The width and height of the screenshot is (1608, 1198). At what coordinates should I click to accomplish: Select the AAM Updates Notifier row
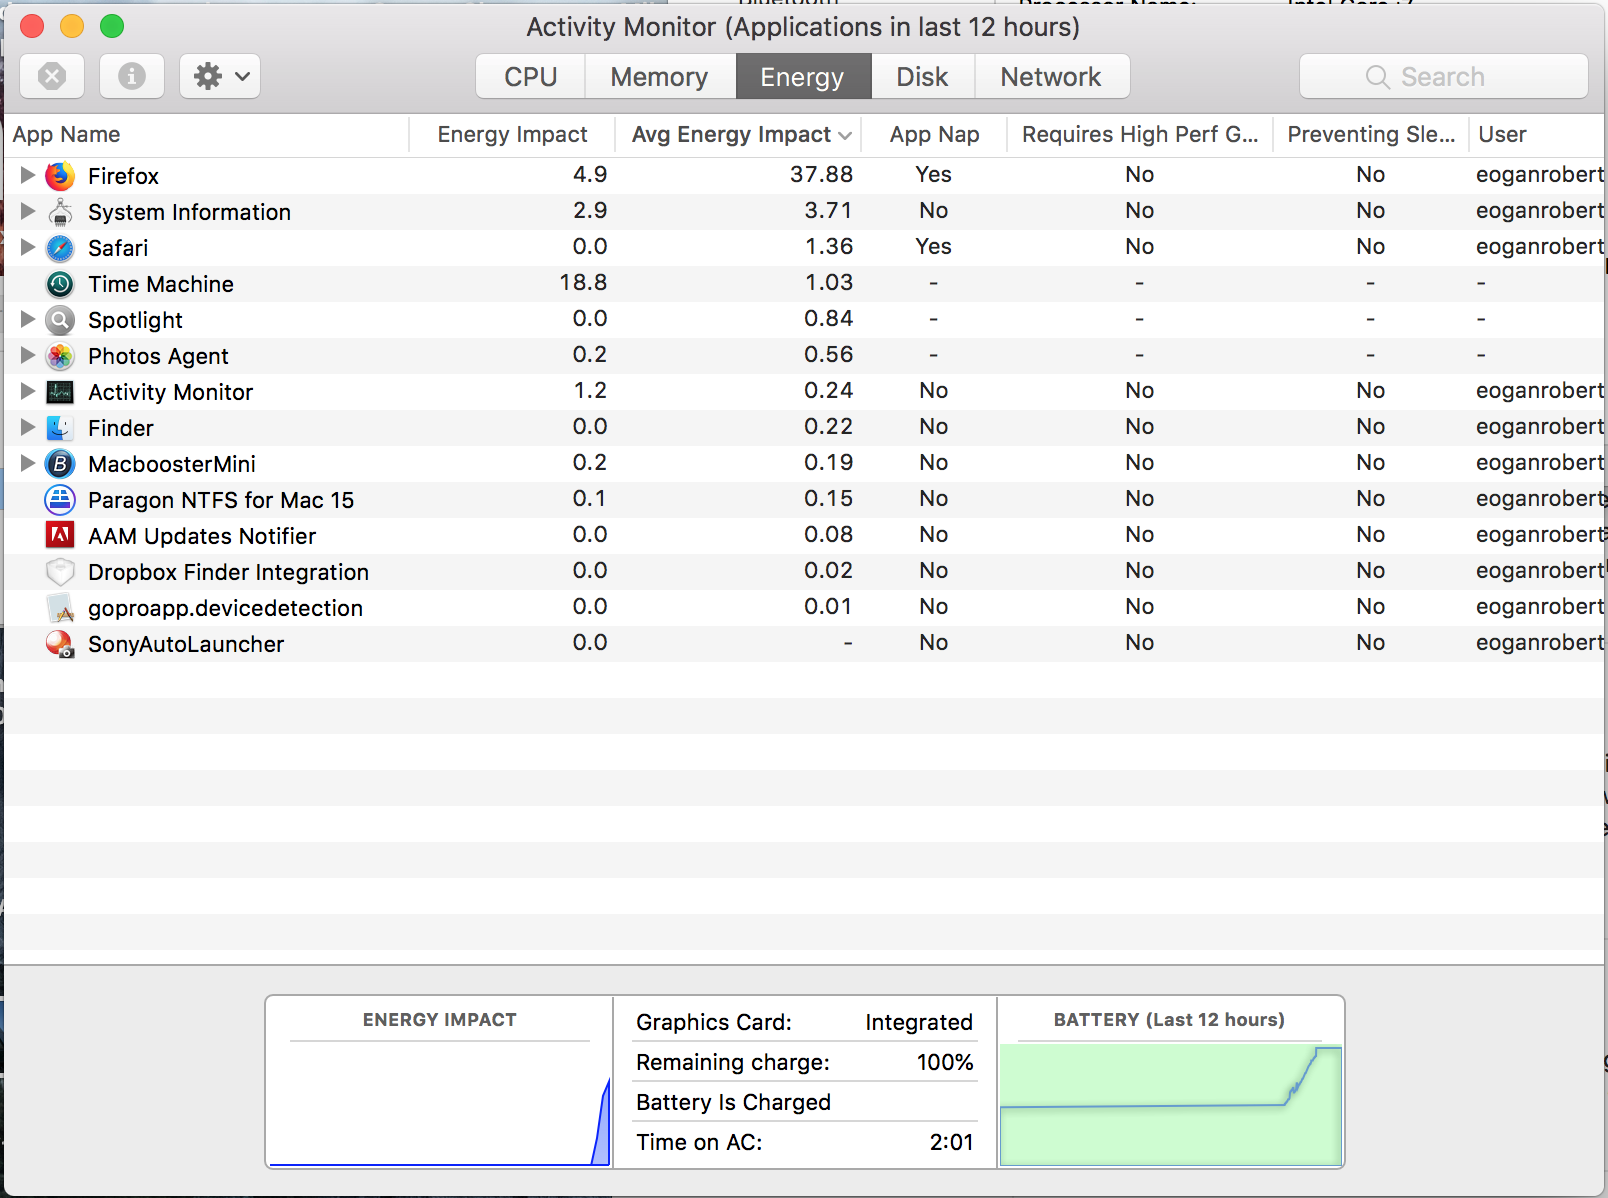[x=804, y=536]
